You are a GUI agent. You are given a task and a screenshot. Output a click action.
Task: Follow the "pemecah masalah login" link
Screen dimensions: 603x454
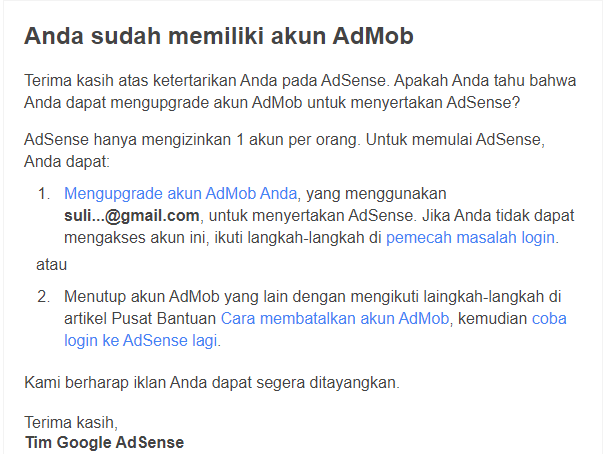point(470,238)
